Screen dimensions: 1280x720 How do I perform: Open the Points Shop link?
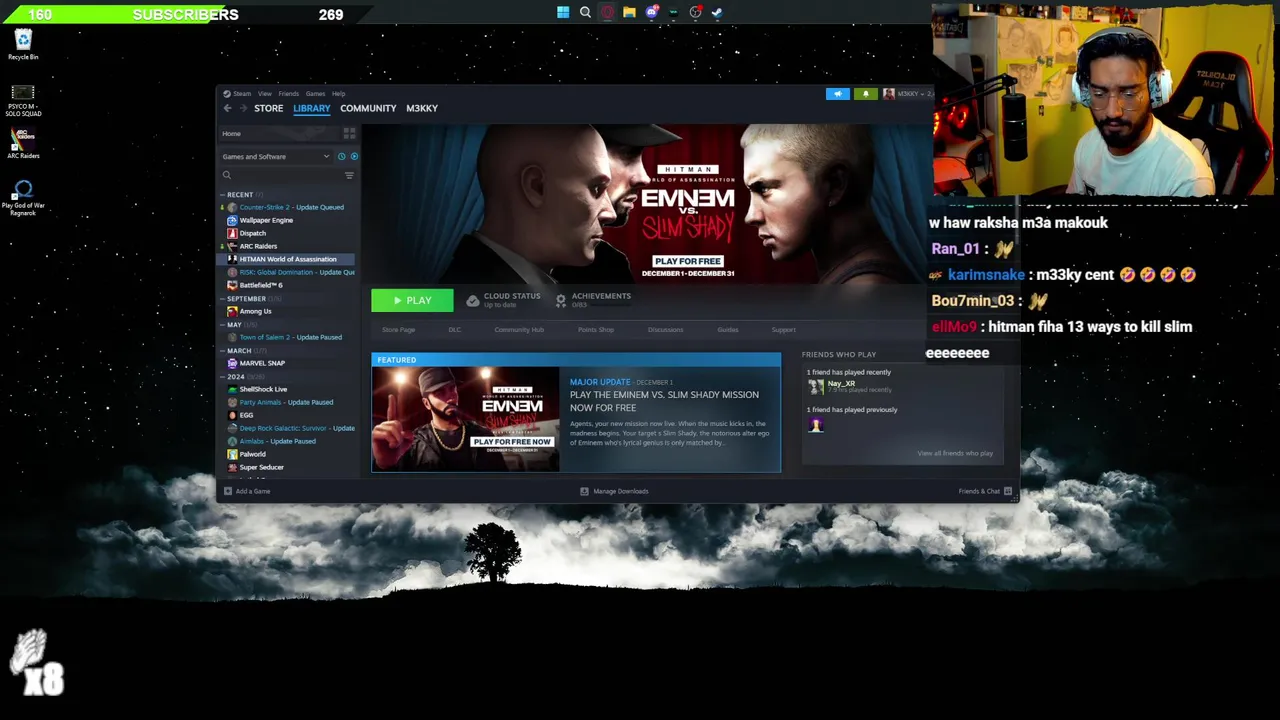596,330
